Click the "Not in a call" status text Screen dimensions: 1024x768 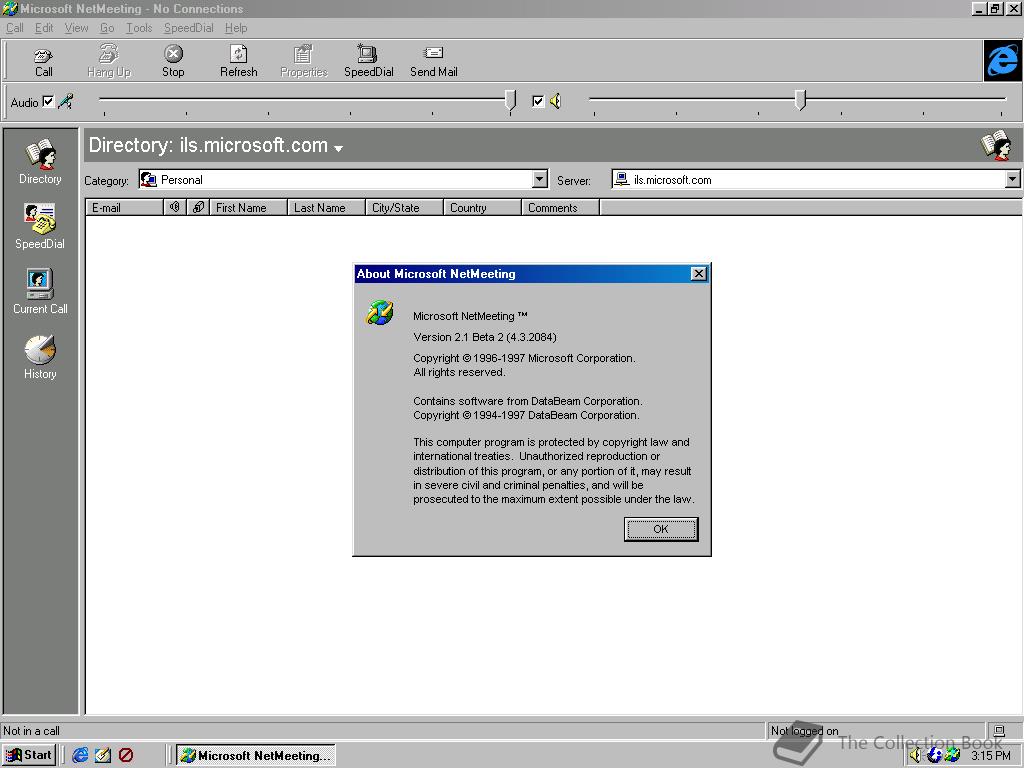(31, 731)
